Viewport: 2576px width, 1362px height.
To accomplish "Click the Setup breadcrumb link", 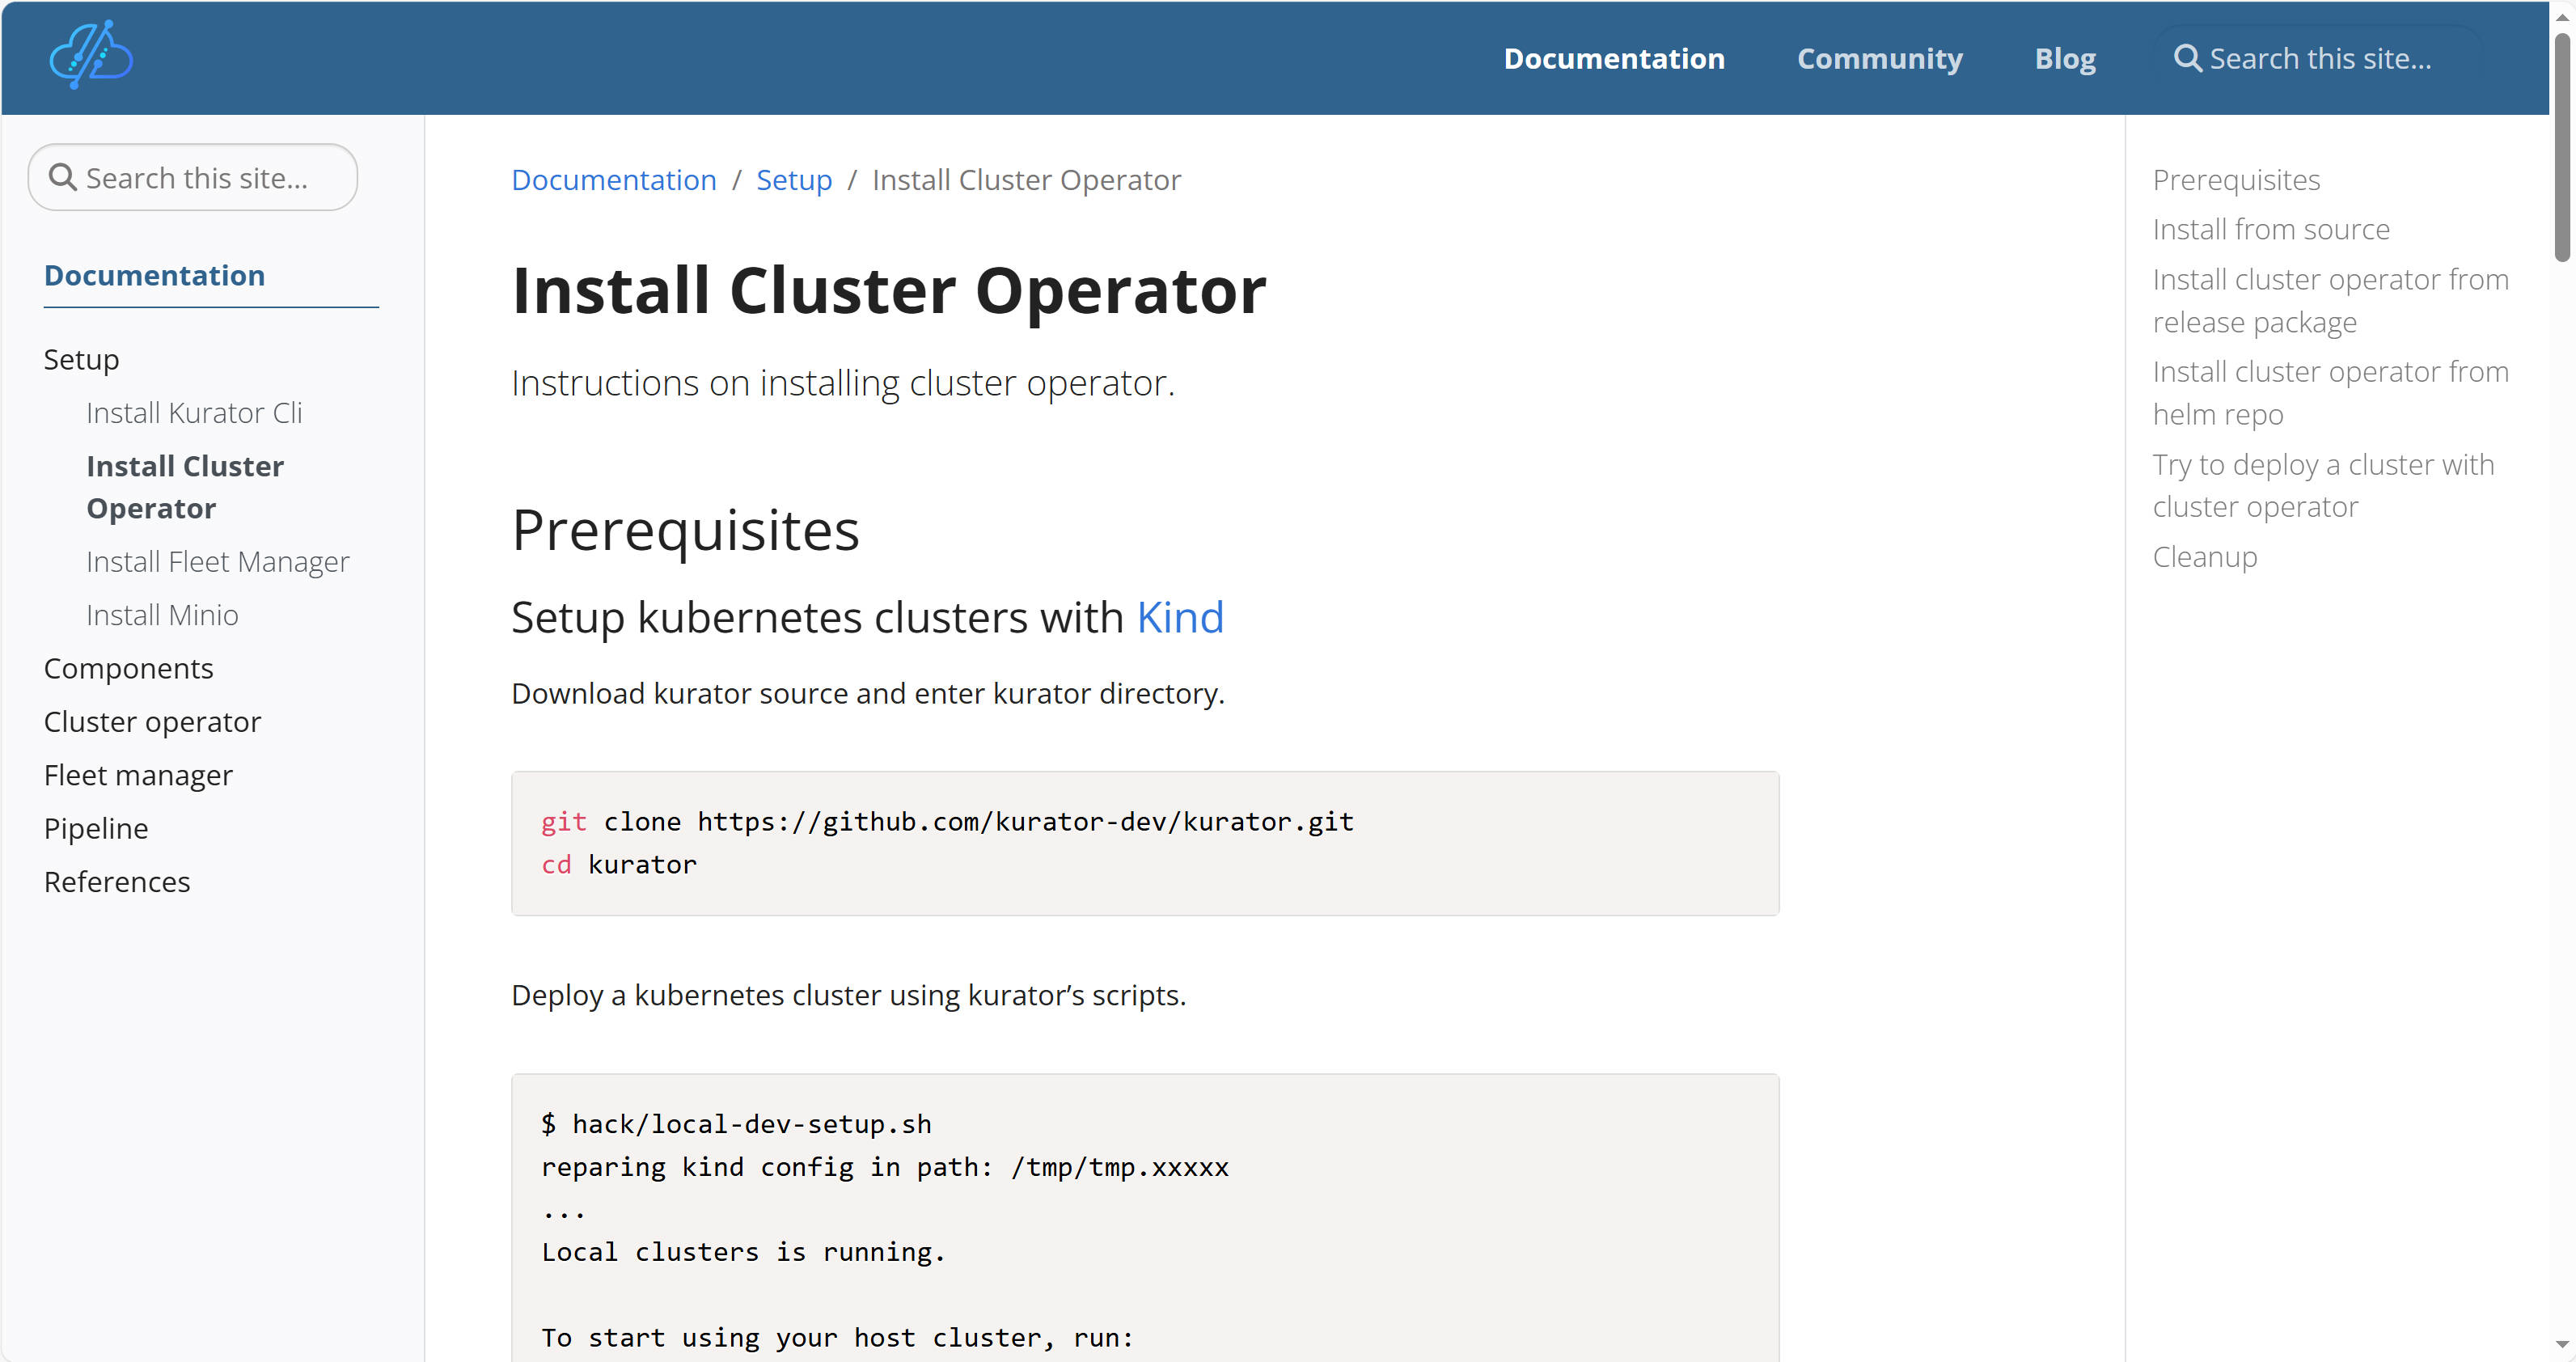I will point(794,180).
